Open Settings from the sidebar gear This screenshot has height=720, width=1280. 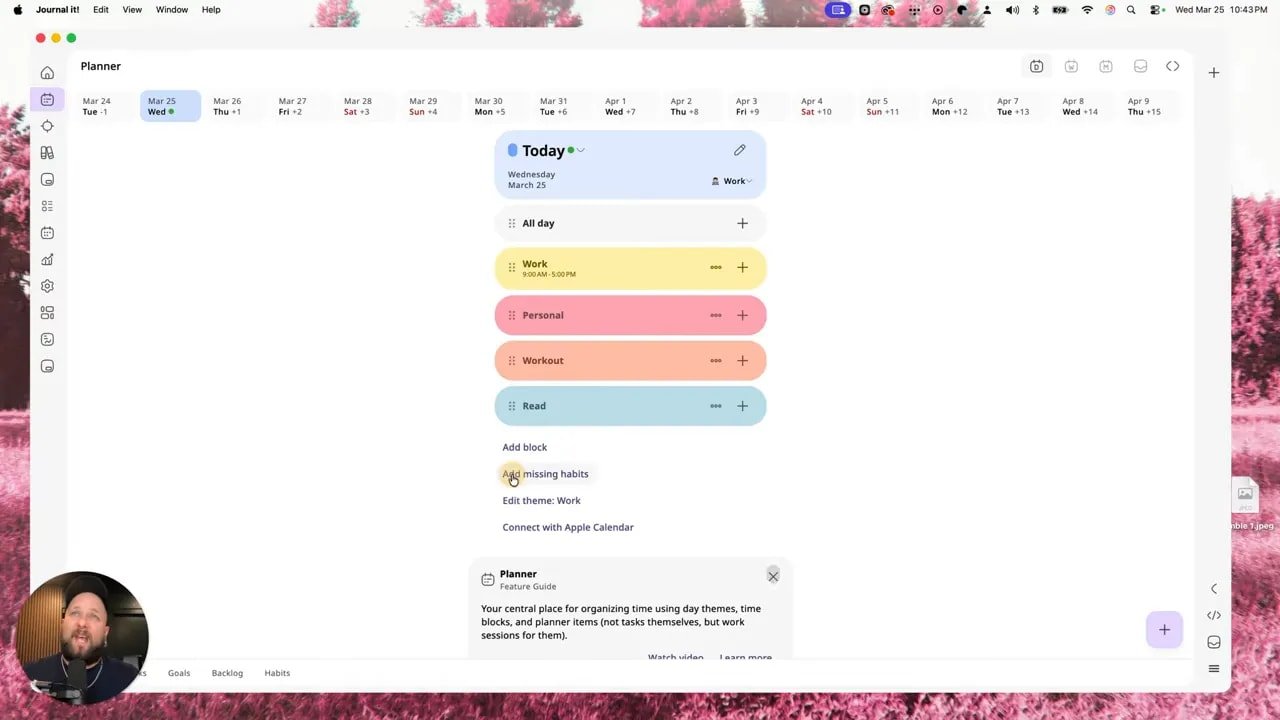[47, 286]
